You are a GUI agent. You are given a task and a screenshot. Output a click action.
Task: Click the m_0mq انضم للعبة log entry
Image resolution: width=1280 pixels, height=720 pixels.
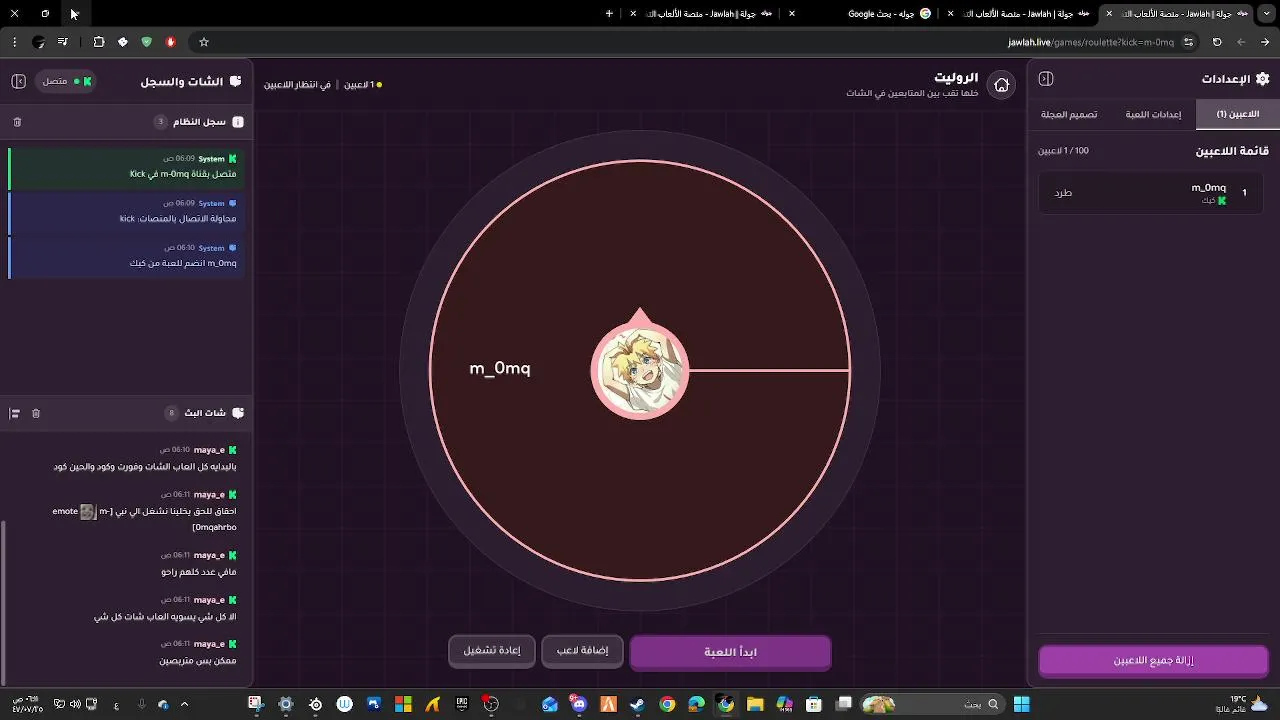tap(126, 257)
